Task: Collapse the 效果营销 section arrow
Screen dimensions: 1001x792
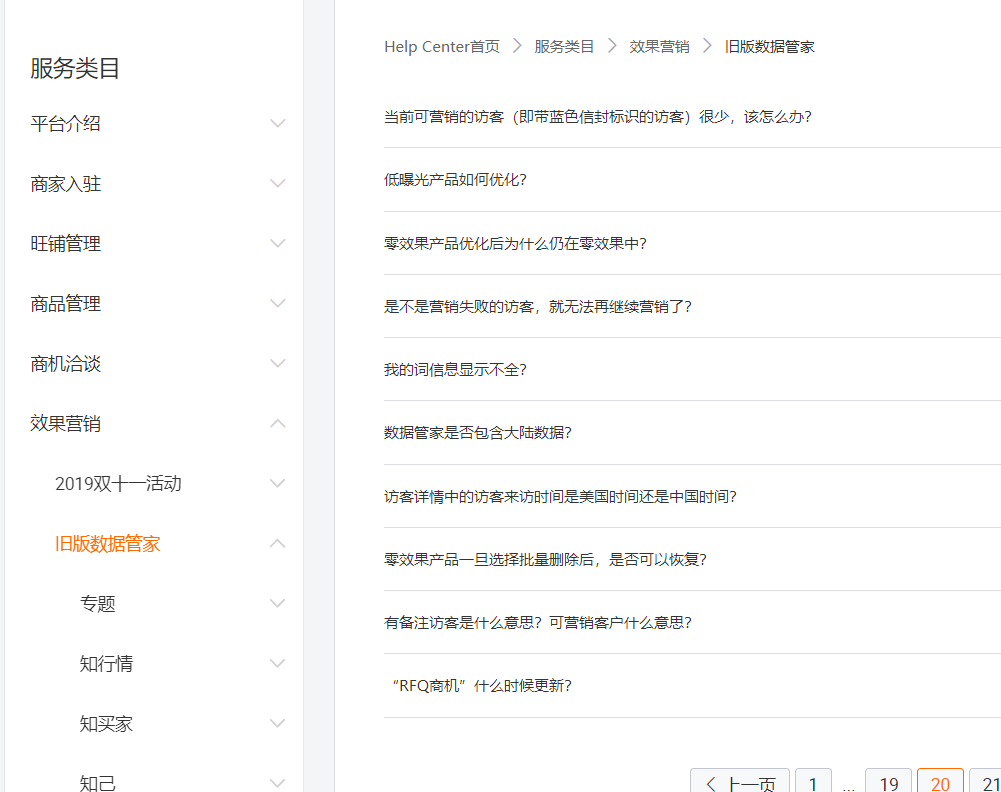Action: [278, 424]
